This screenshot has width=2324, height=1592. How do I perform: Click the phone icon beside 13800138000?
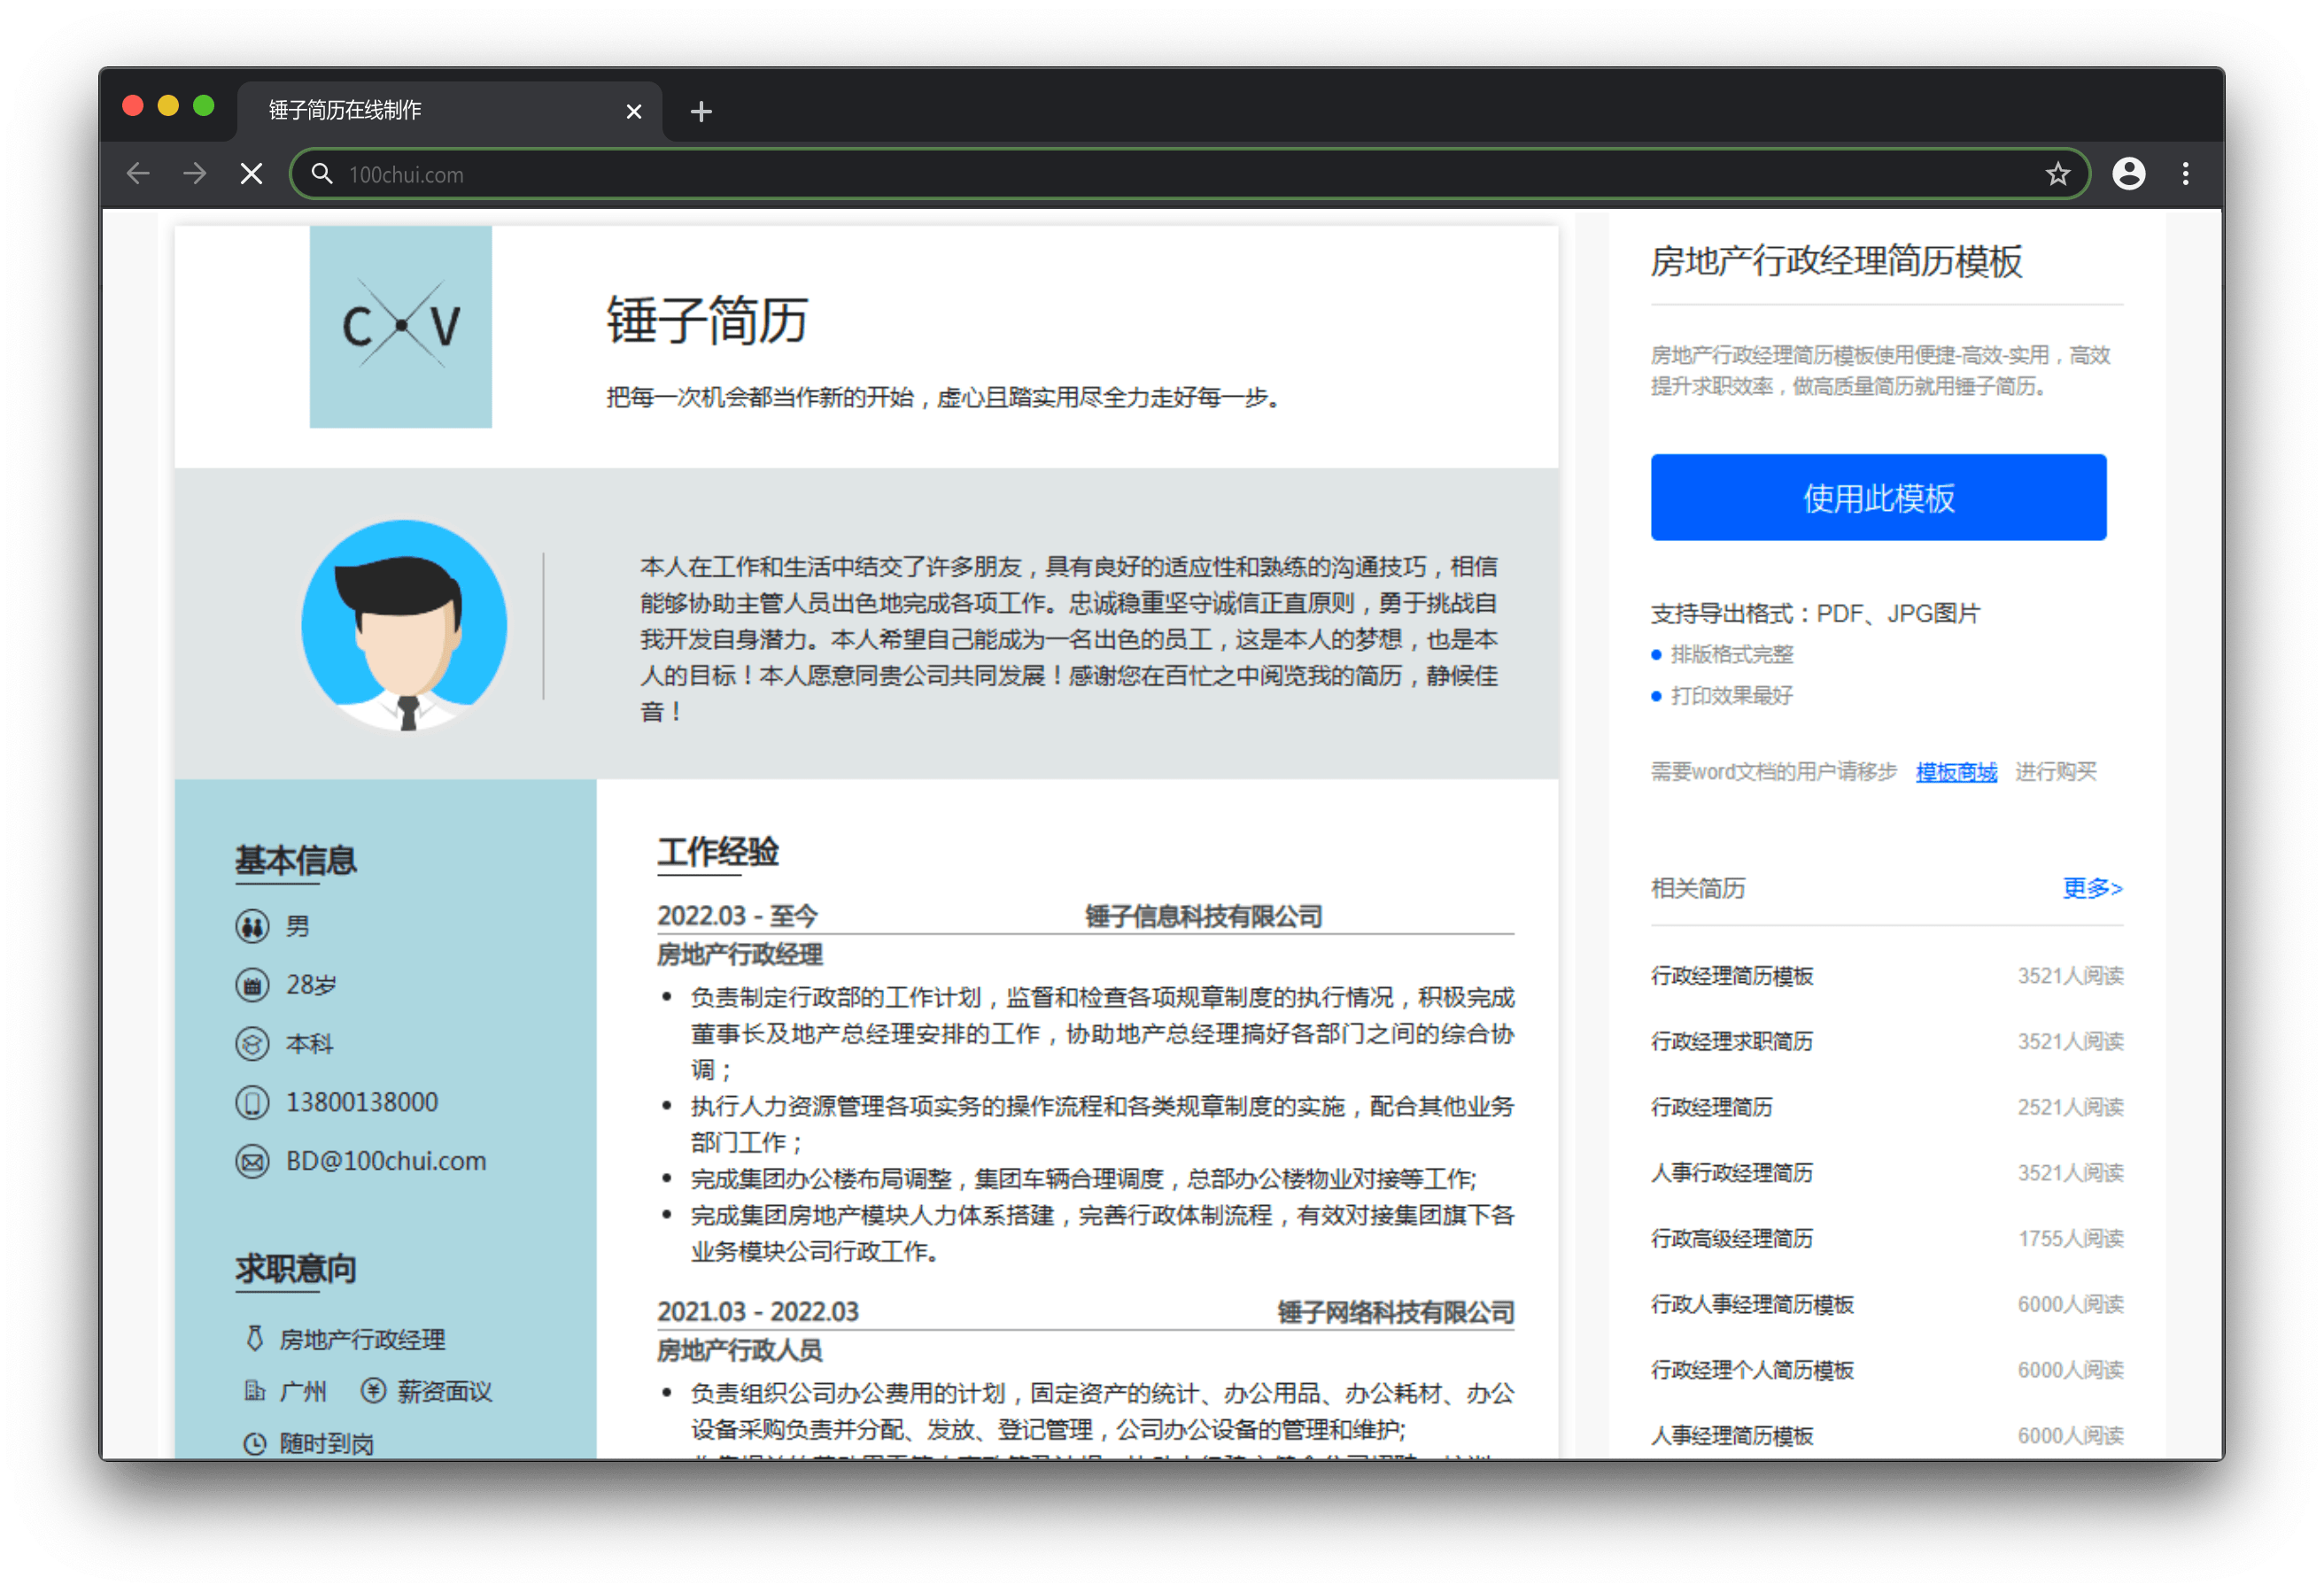point(252,1102)
